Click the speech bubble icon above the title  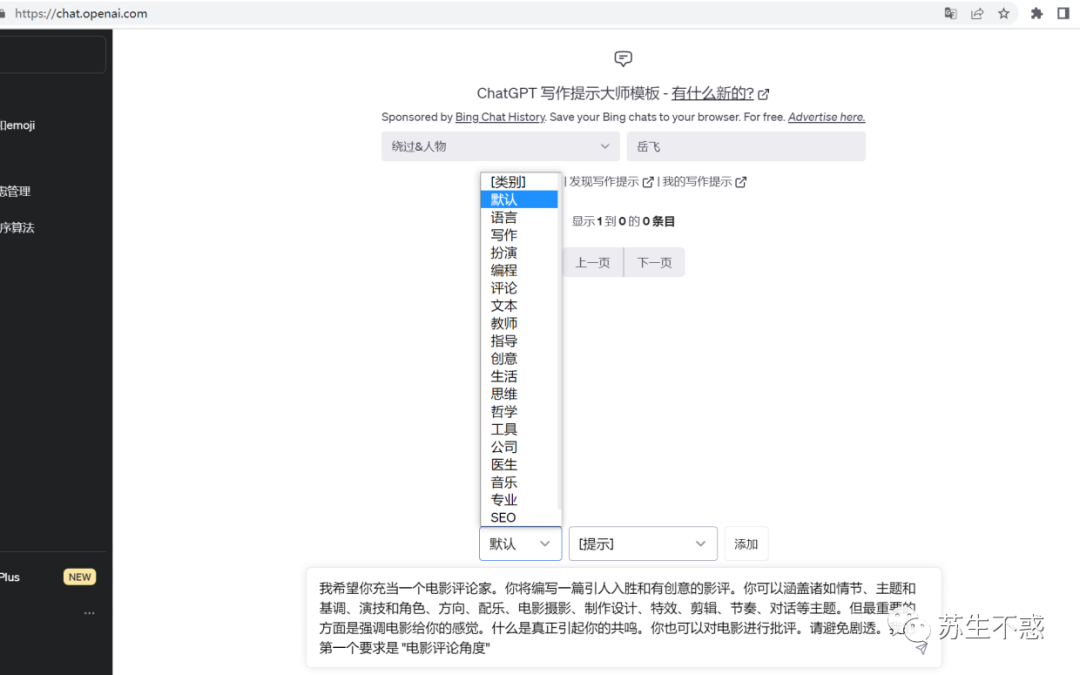coord(623,59)
